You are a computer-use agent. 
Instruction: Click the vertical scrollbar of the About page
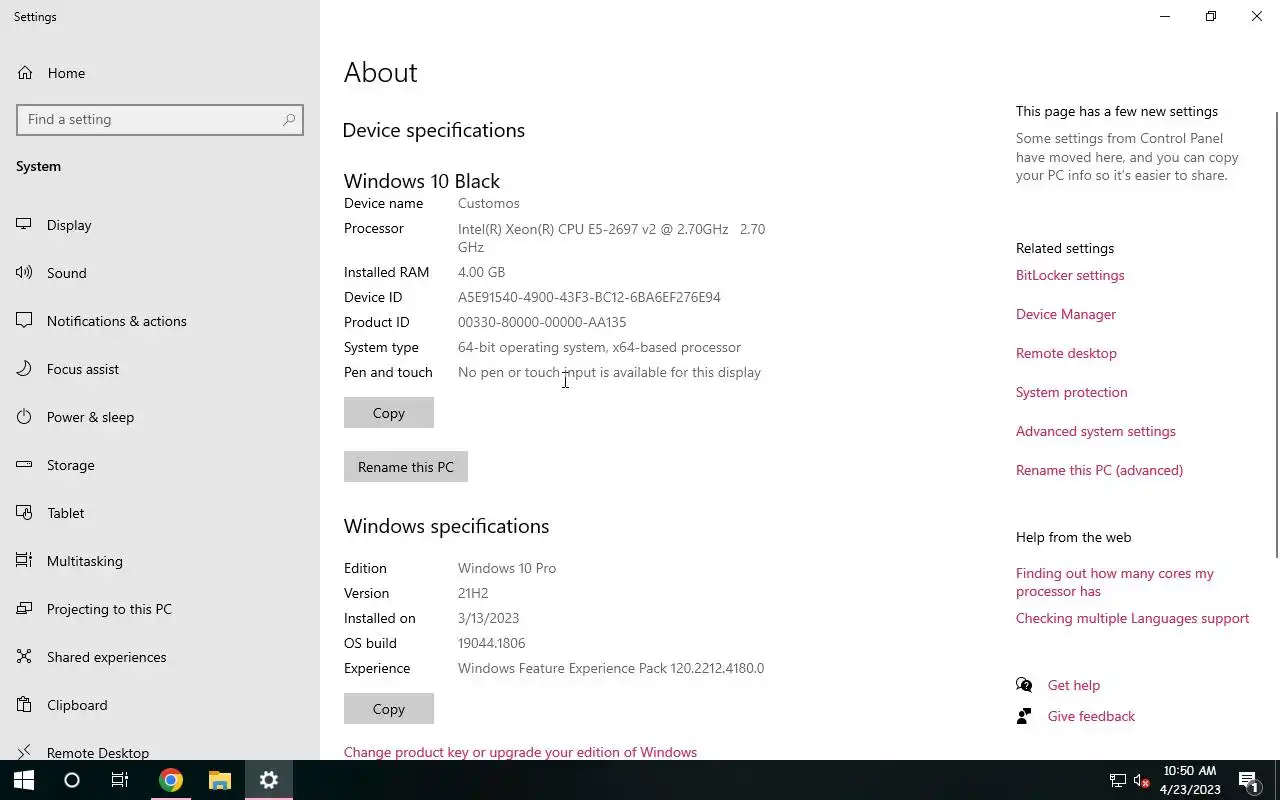click(x=1276, y=335)
